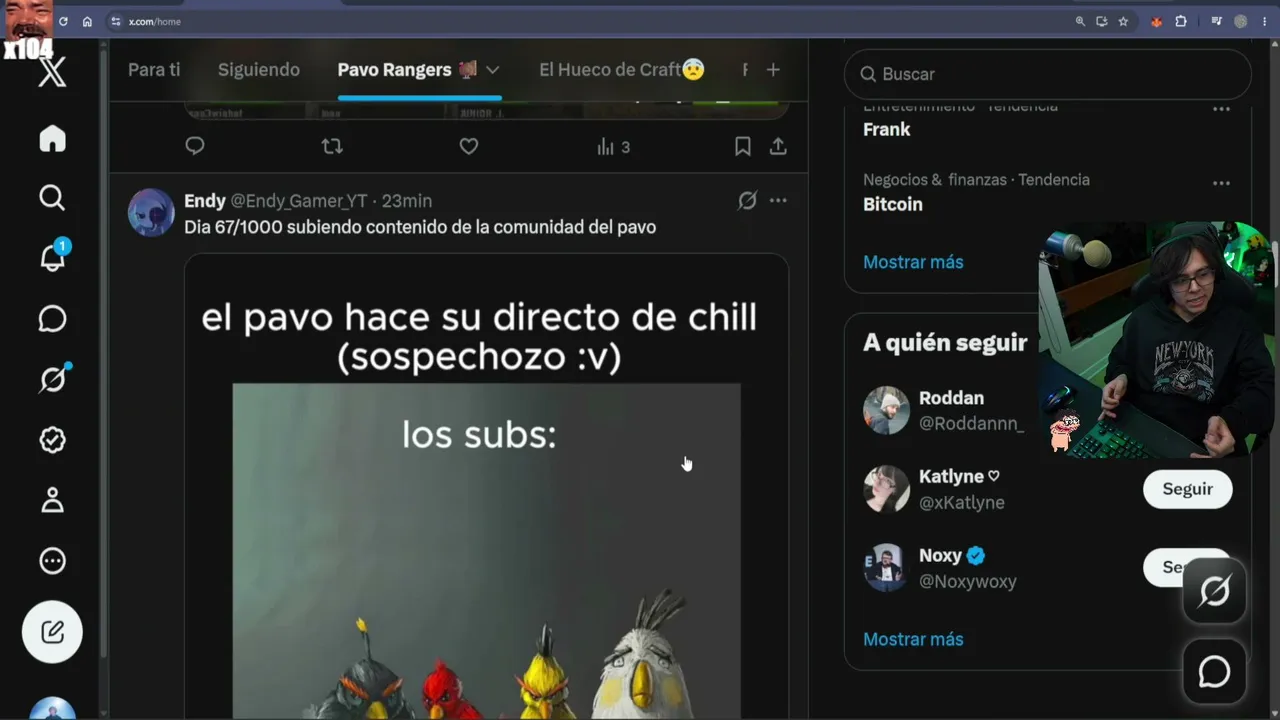Go to Home in the left sidebar
This screenshot has width=1280, height=720.
[x=52, y=138]
